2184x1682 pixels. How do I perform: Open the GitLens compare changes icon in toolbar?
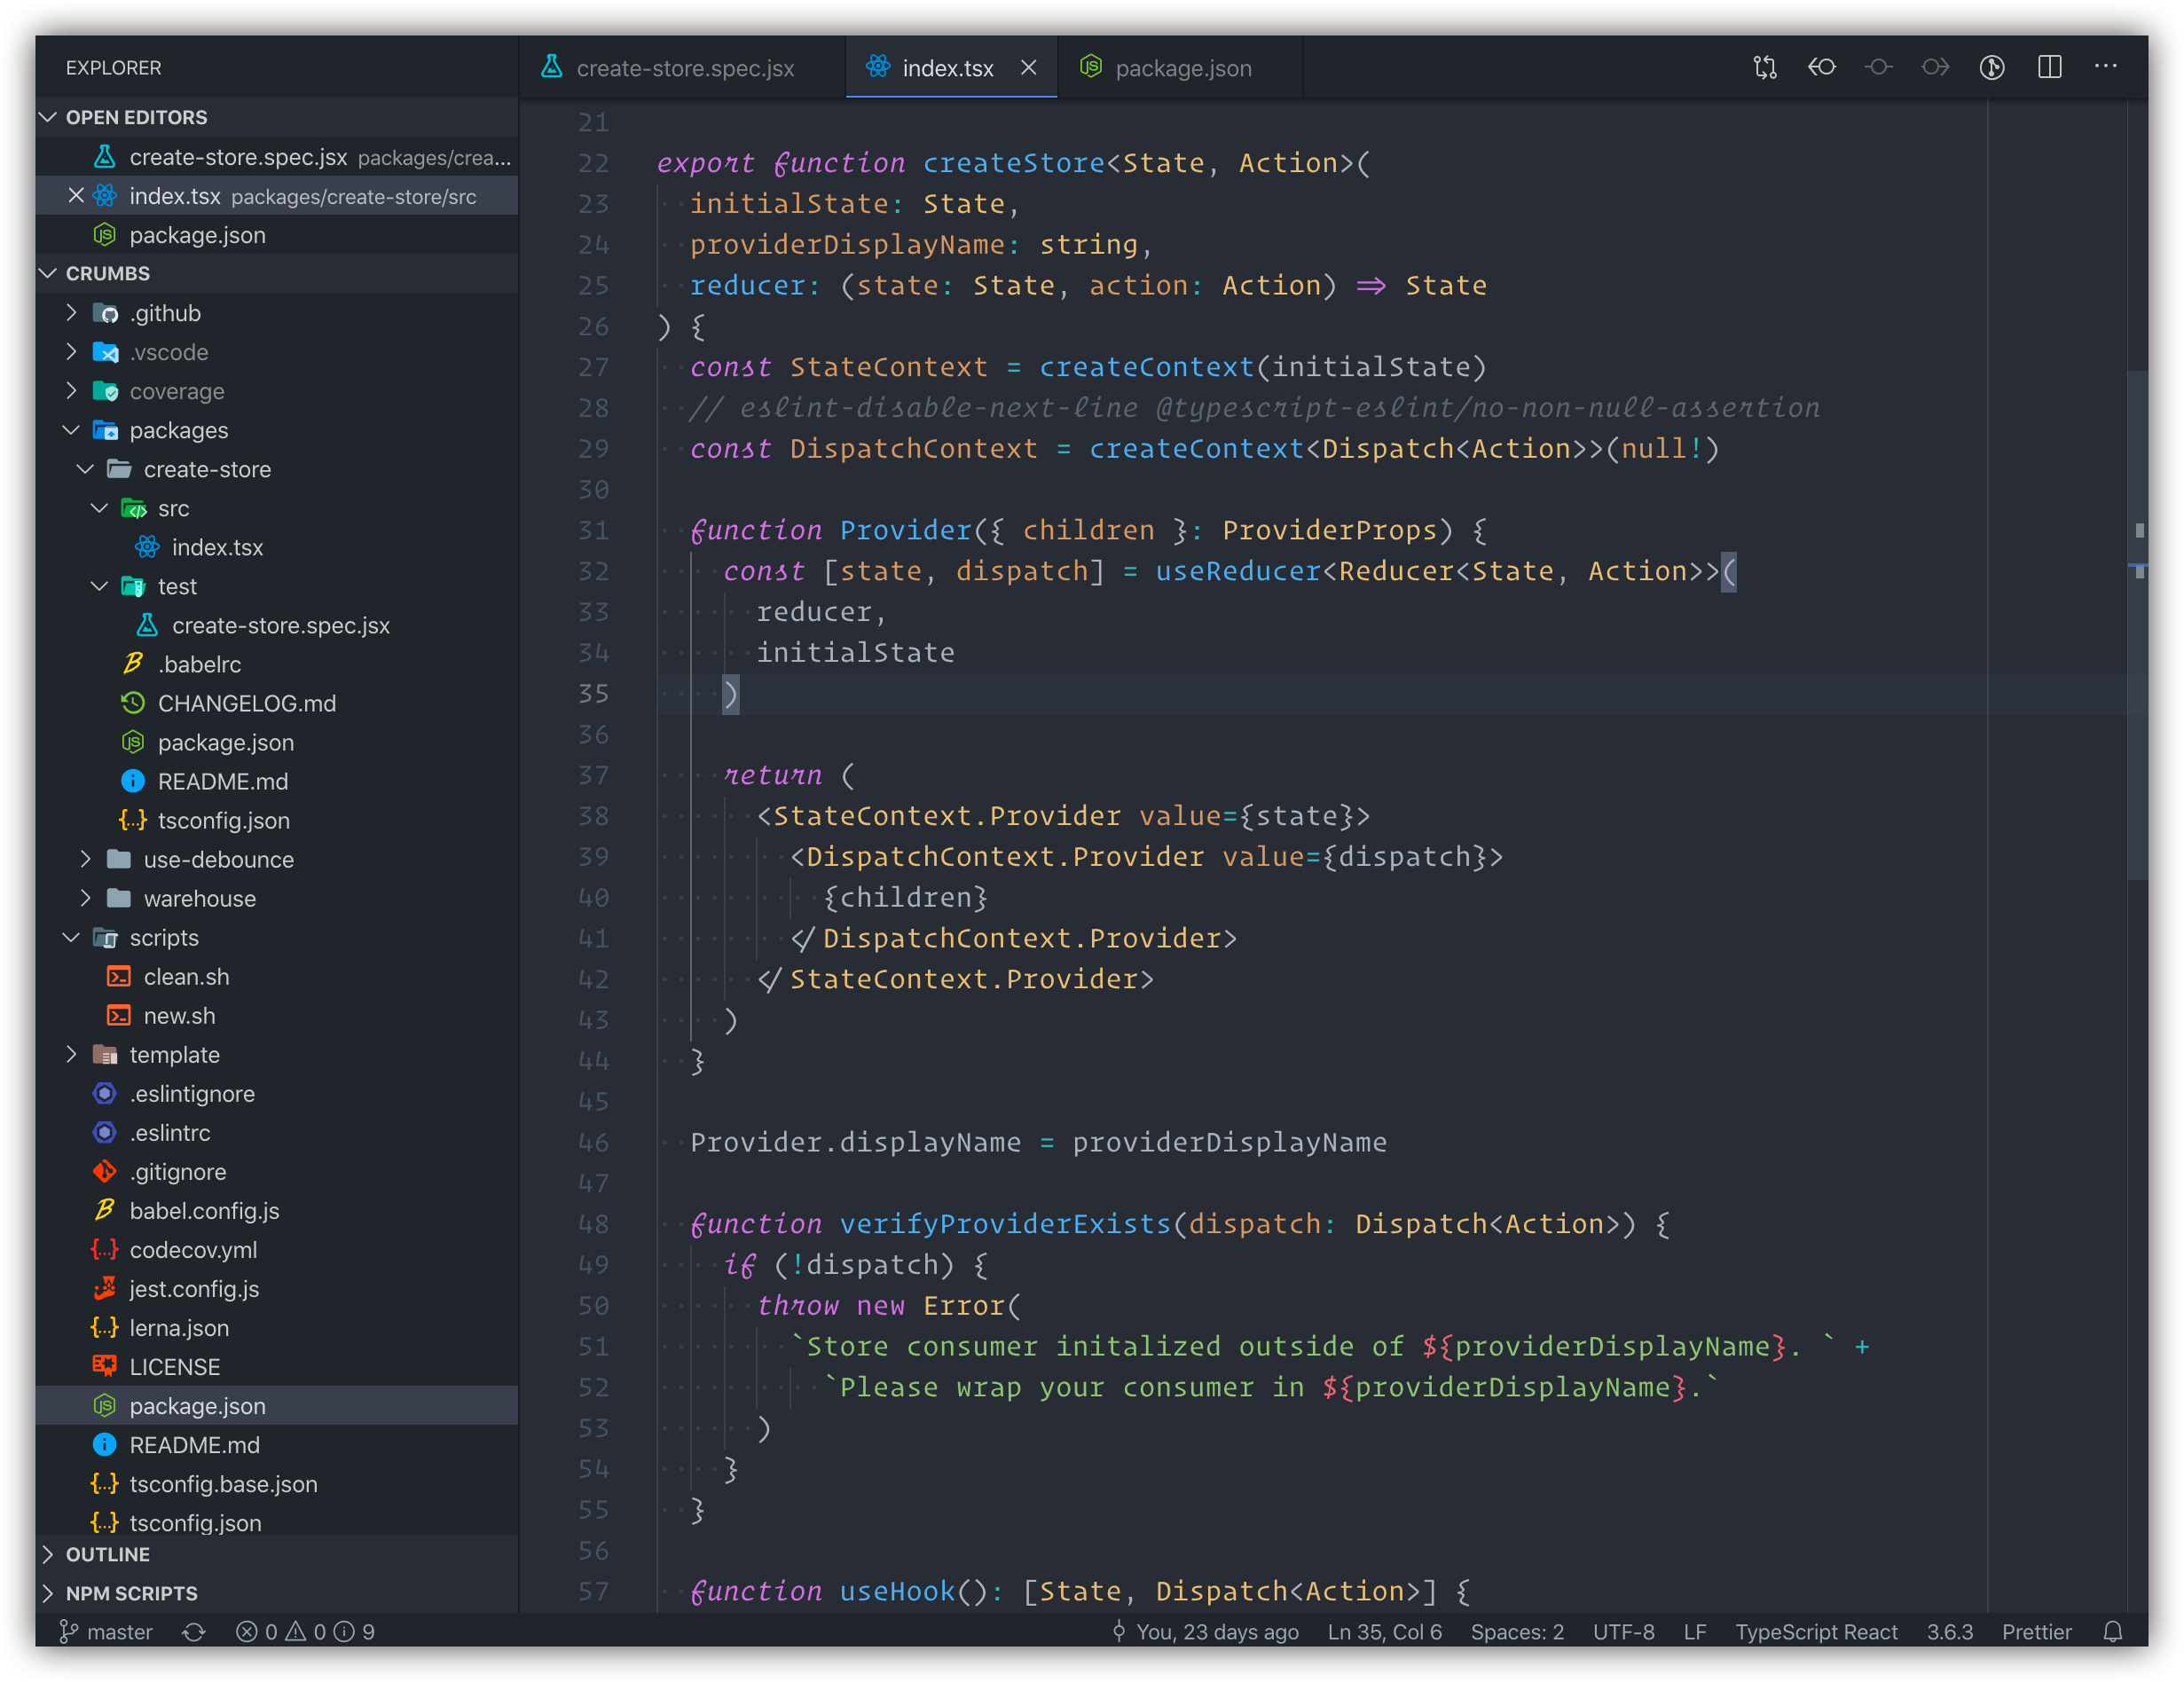1764,67
